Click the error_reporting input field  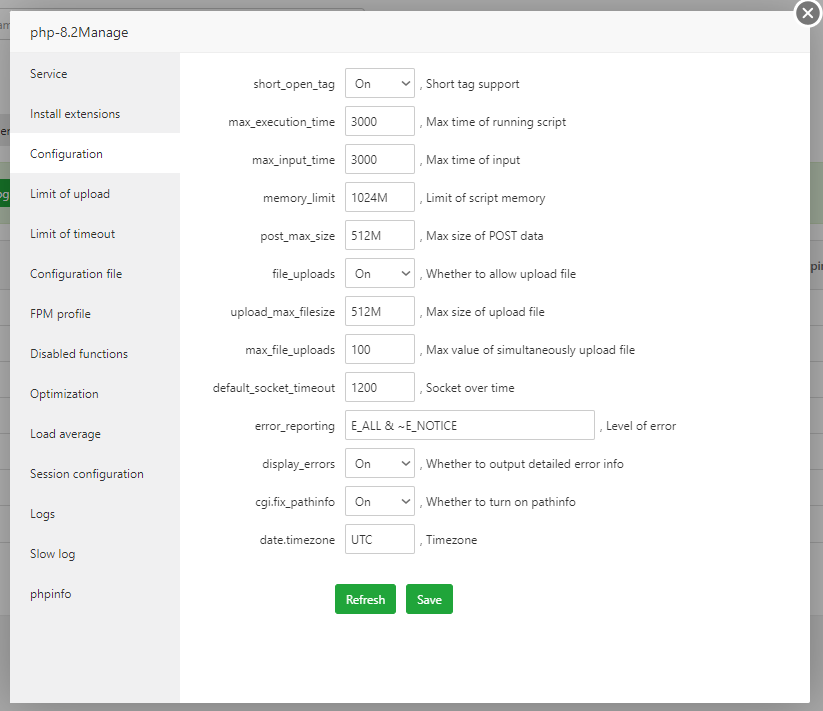pyautogui.click(x=469, y=425)
